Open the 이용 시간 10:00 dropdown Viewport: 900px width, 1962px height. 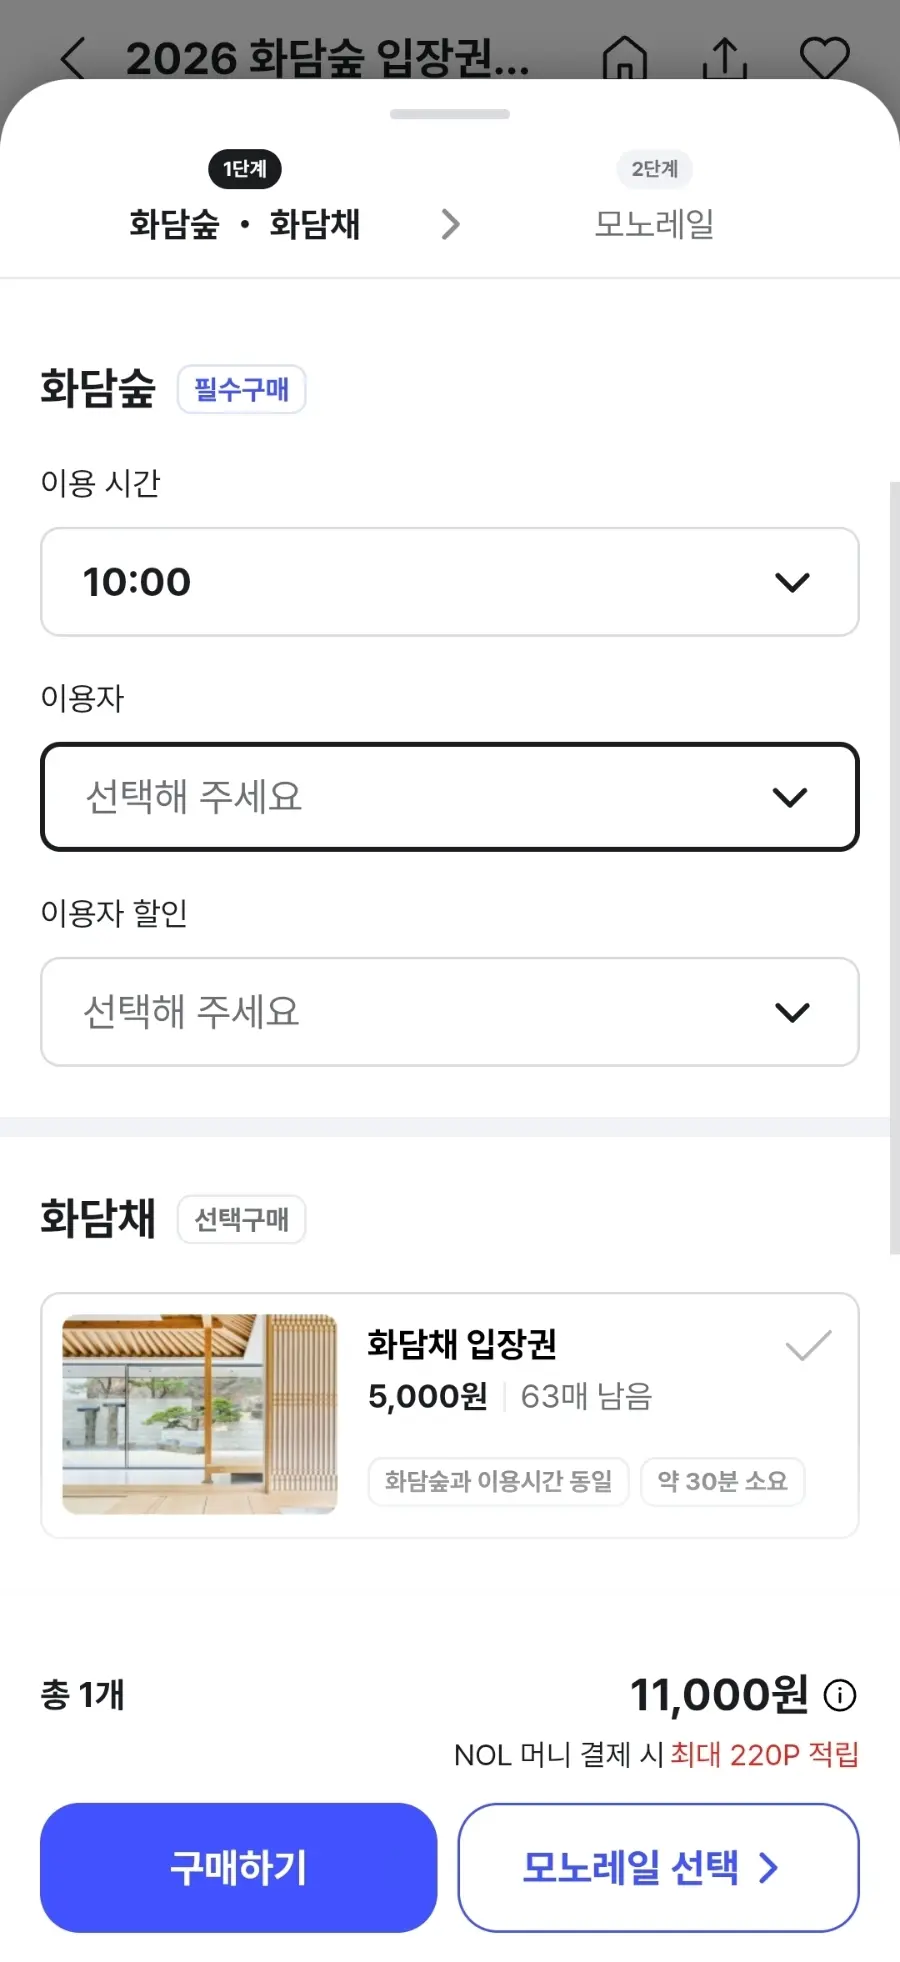click(x=450, y=582)
